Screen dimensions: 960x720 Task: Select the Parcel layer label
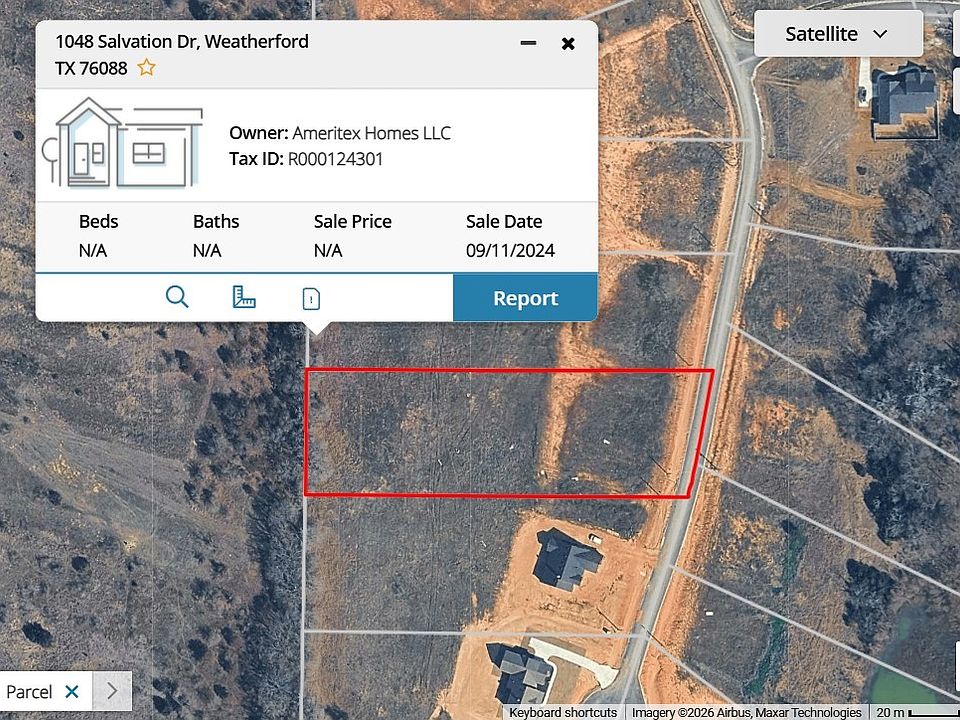point(29,692)
